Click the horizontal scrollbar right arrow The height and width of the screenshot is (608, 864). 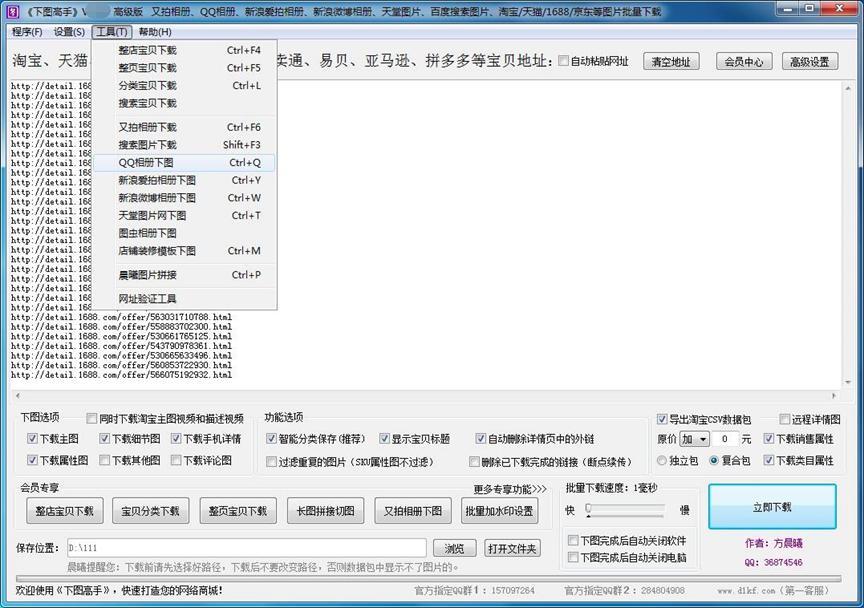pyautogui.click(x=834, y=396)
